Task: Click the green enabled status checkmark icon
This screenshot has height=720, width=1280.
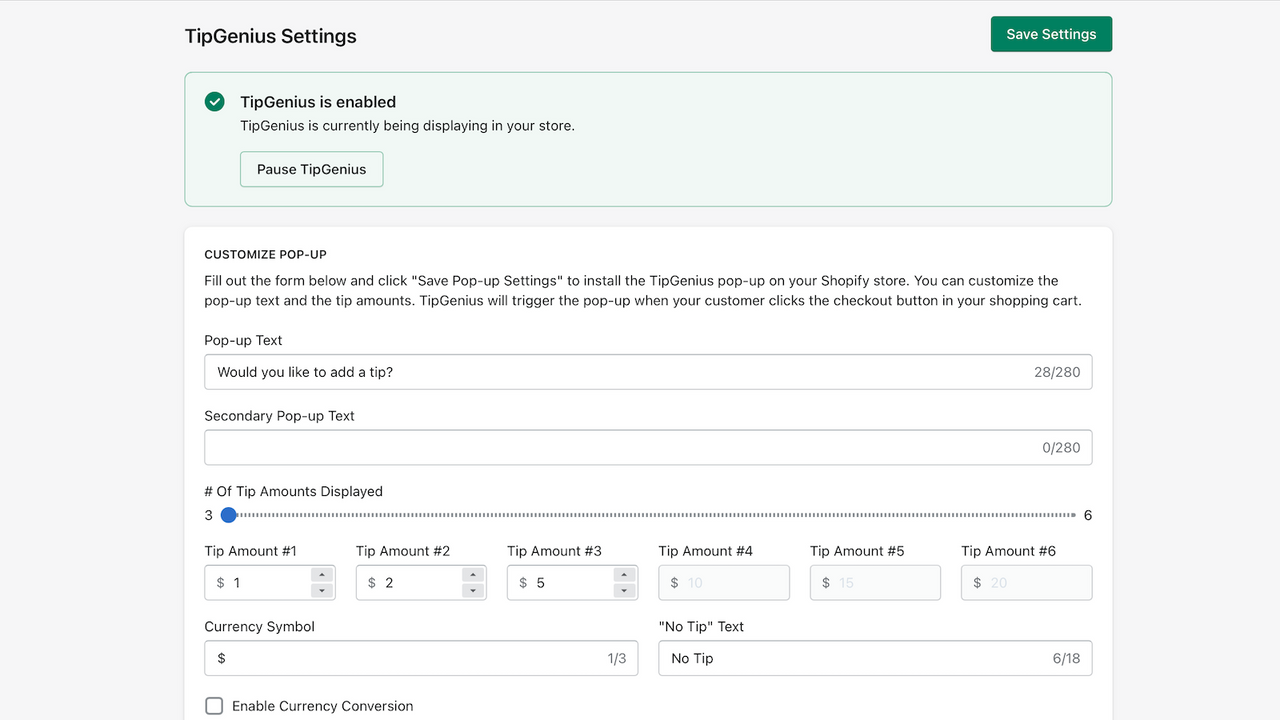Action: (214, 101)
